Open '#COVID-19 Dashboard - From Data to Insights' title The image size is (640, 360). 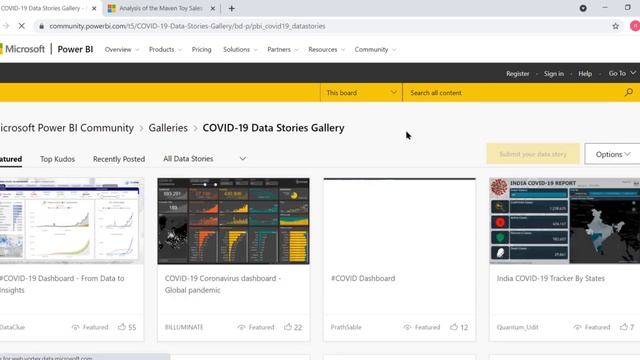click(62, 284)
